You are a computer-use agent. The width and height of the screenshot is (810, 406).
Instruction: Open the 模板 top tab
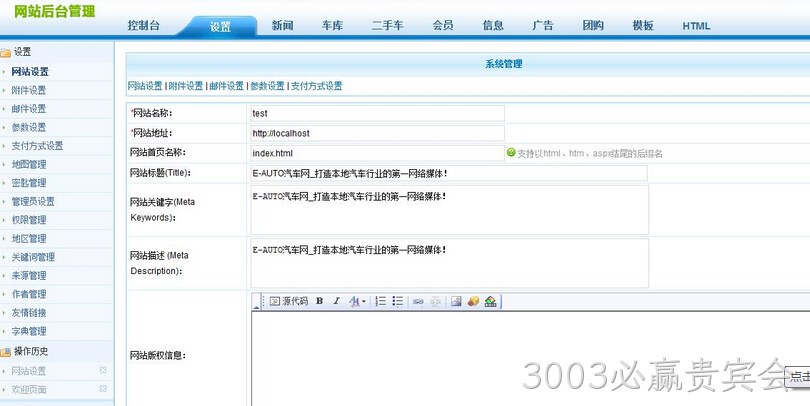[643, 25]
